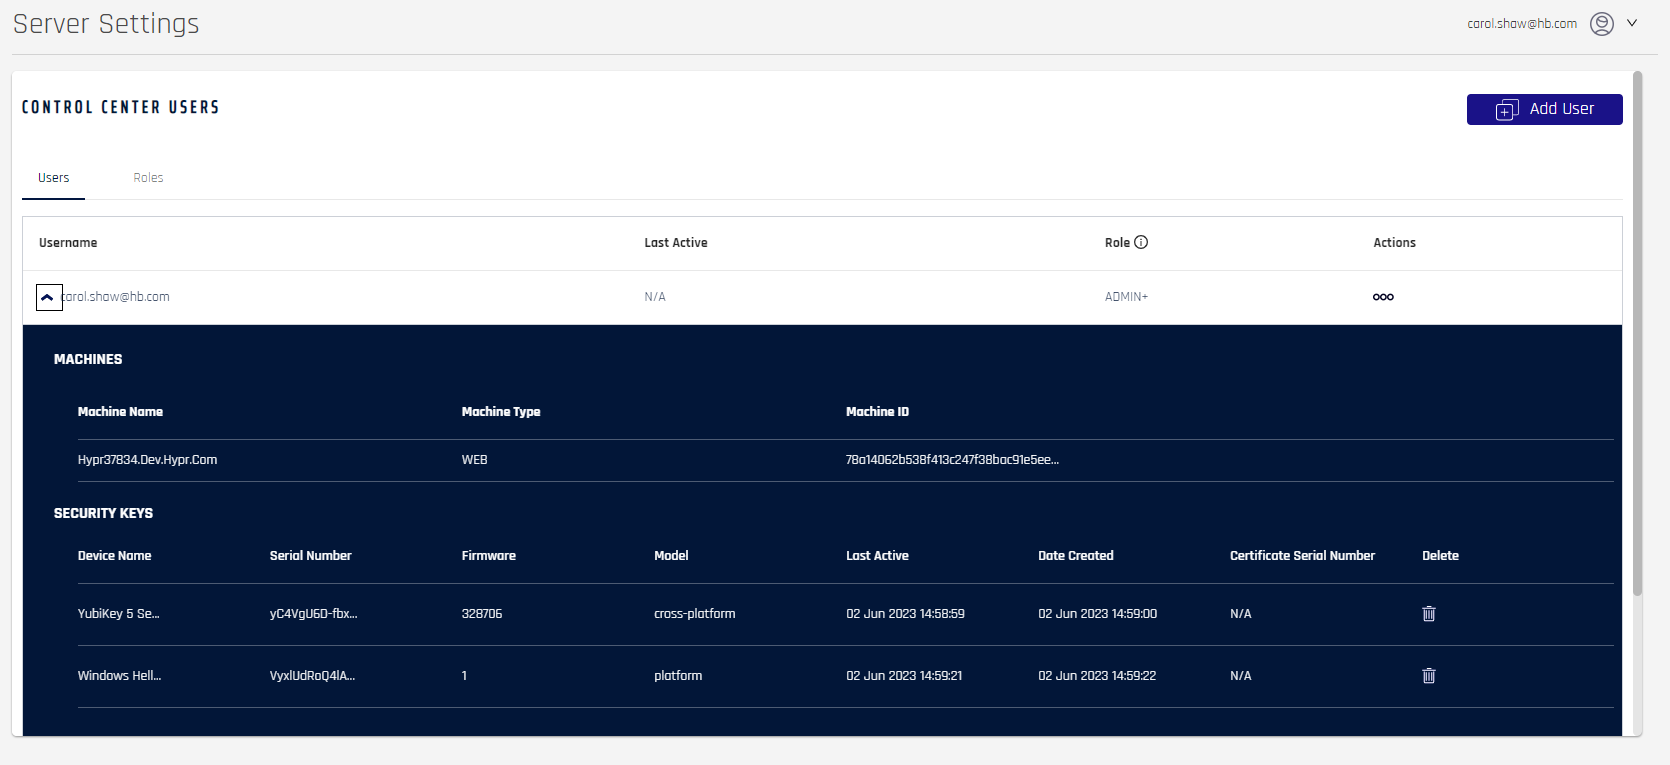1670x765 pixels.
Task: Click the Machine ID 78a14062b538f... value
Action: (952, 460)
